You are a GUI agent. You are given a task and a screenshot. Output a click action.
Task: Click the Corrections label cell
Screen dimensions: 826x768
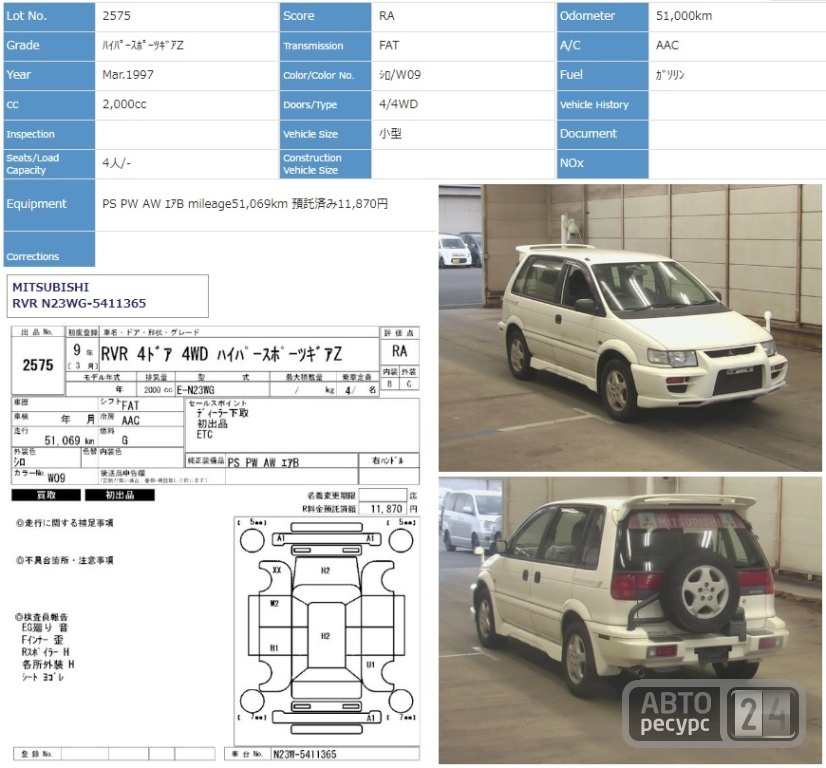point(49,249)
